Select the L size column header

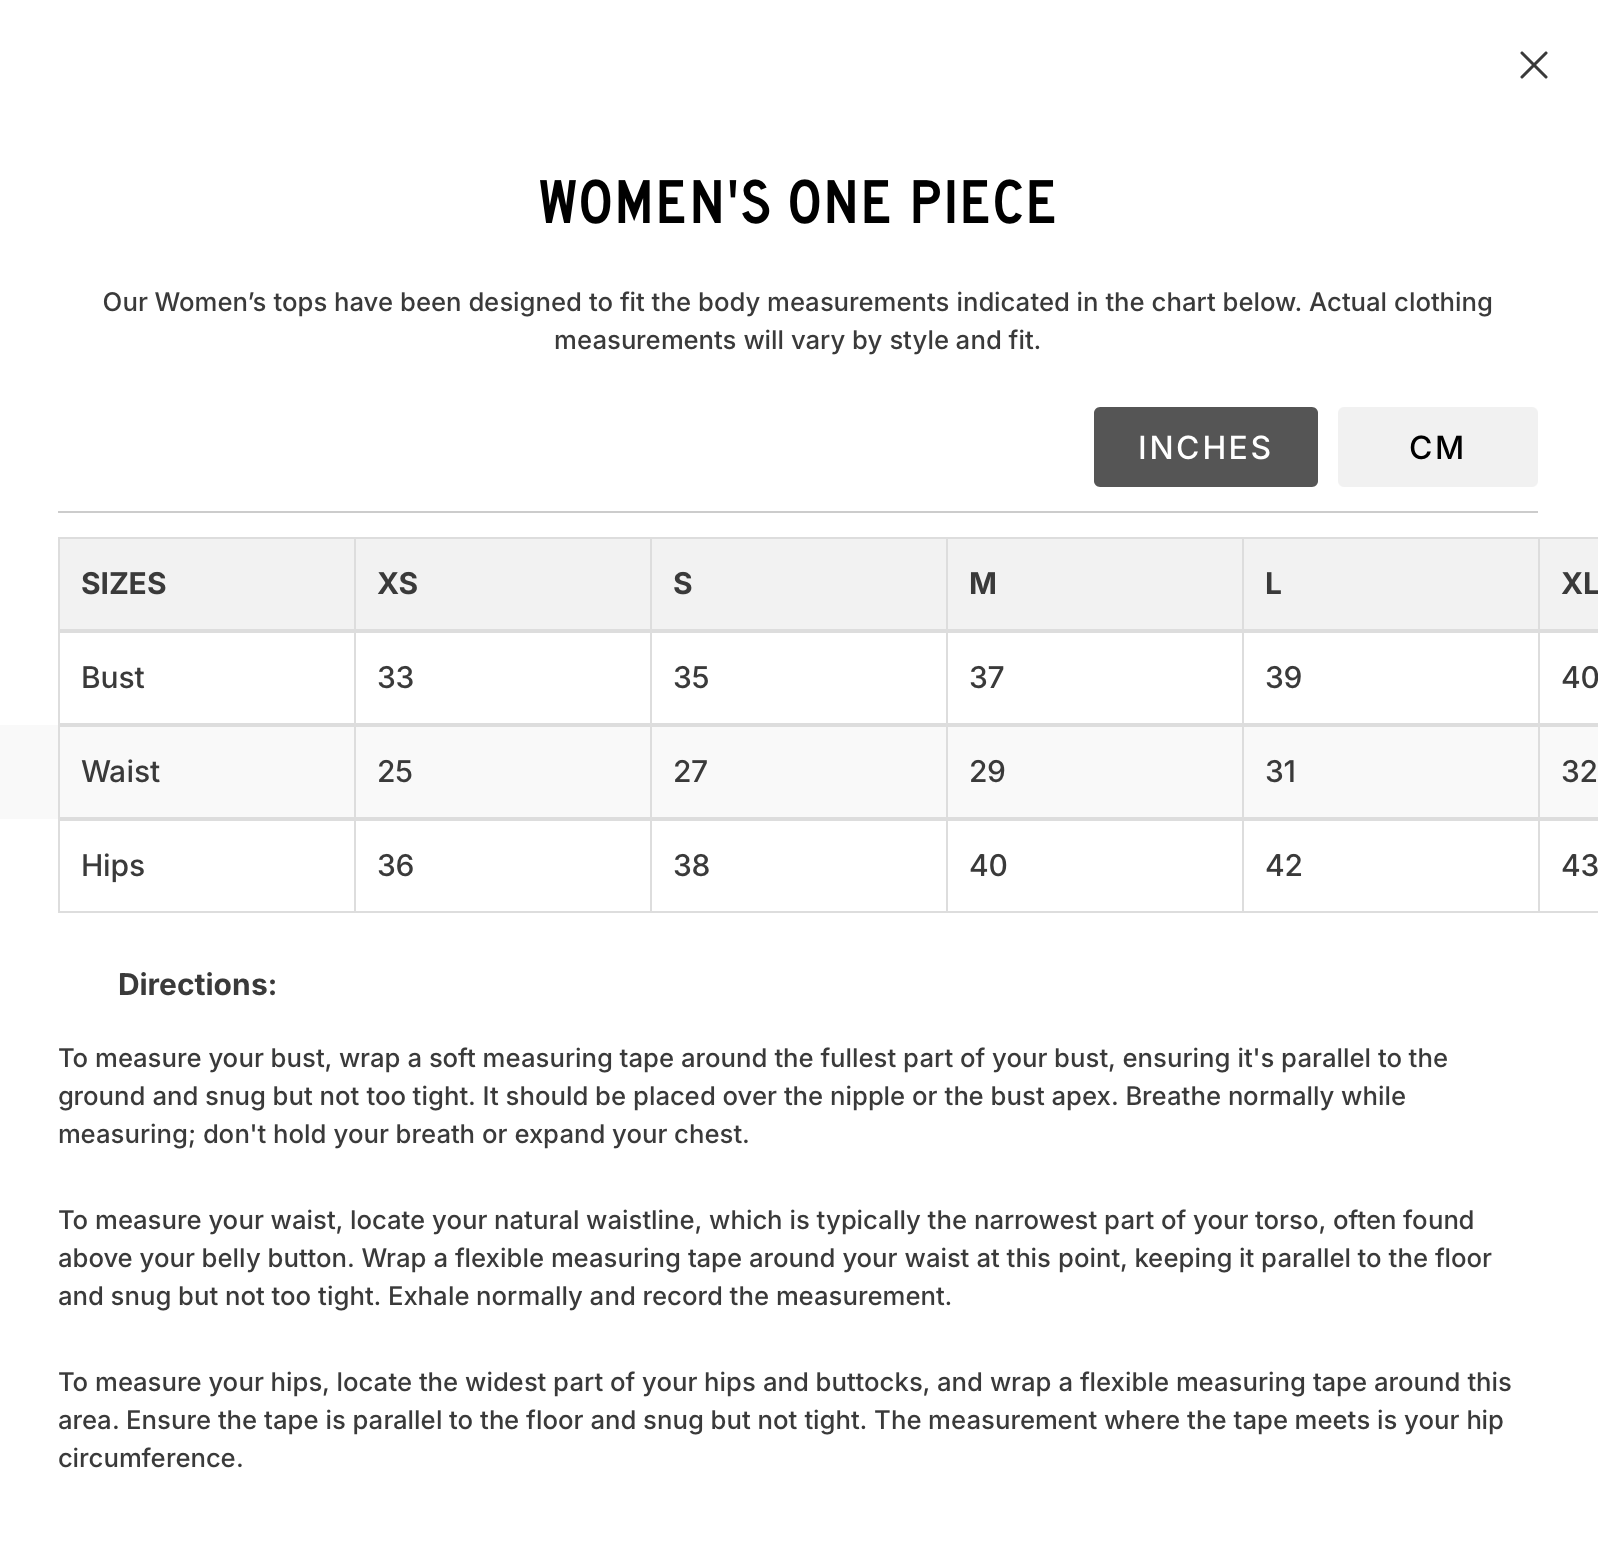pyautogui.click(x=1273, y=584)
